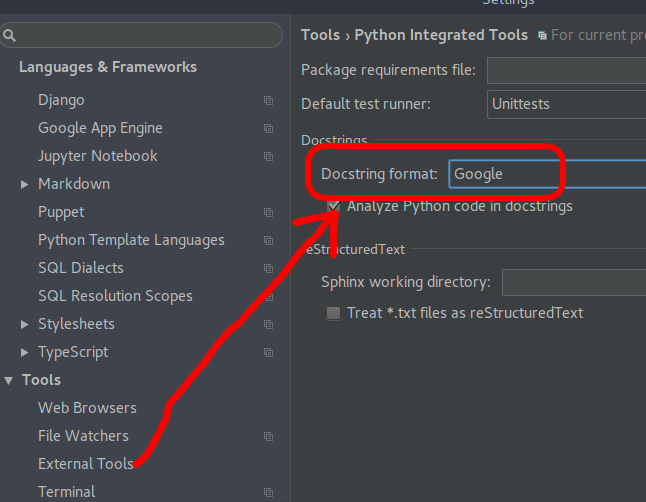Open Jupyter Notebook settings
This screenshot has width=646, height=502.
click(98, 156)
